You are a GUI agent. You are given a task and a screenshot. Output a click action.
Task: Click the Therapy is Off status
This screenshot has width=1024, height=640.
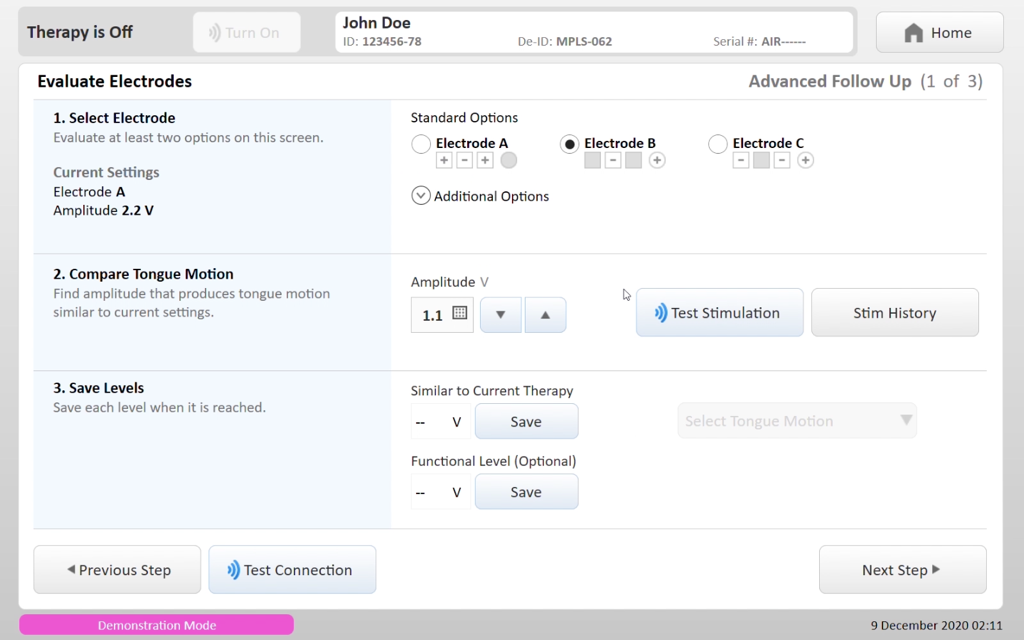pos(80,32)
